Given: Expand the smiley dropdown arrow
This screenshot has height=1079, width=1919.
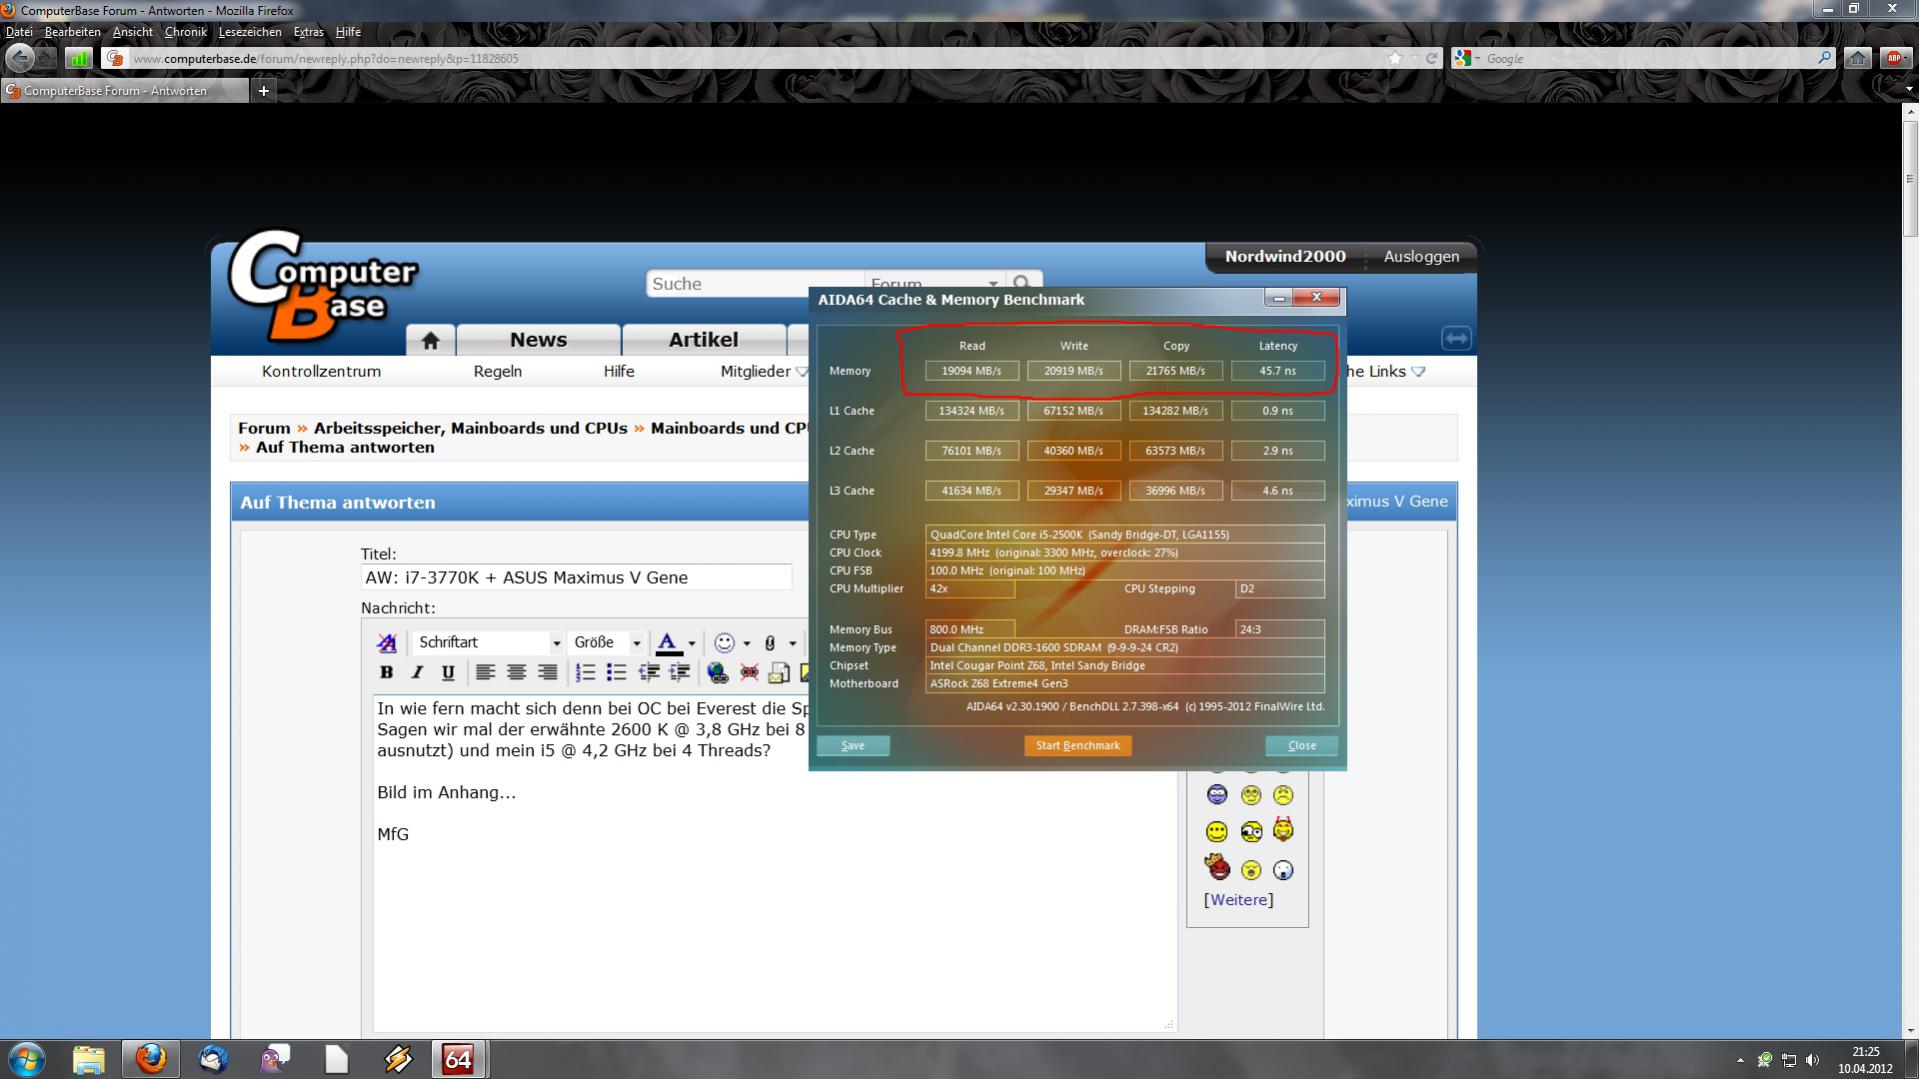Looking at the screenshot, I should tap(746, 643).
